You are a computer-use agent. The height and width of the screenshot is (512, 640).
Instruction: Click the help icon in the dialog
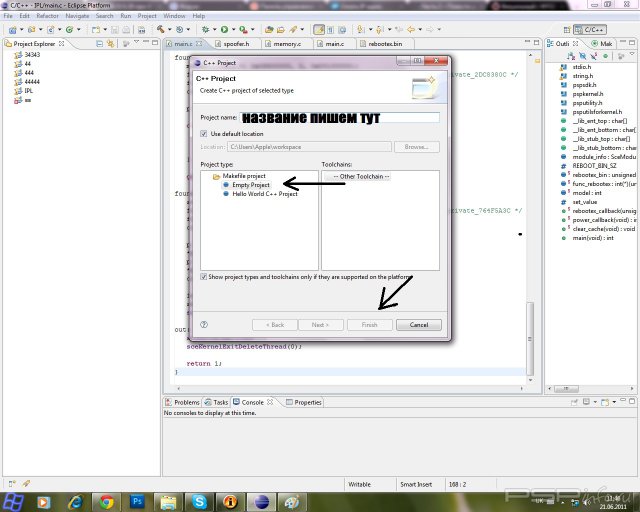[x=204, y=324]
